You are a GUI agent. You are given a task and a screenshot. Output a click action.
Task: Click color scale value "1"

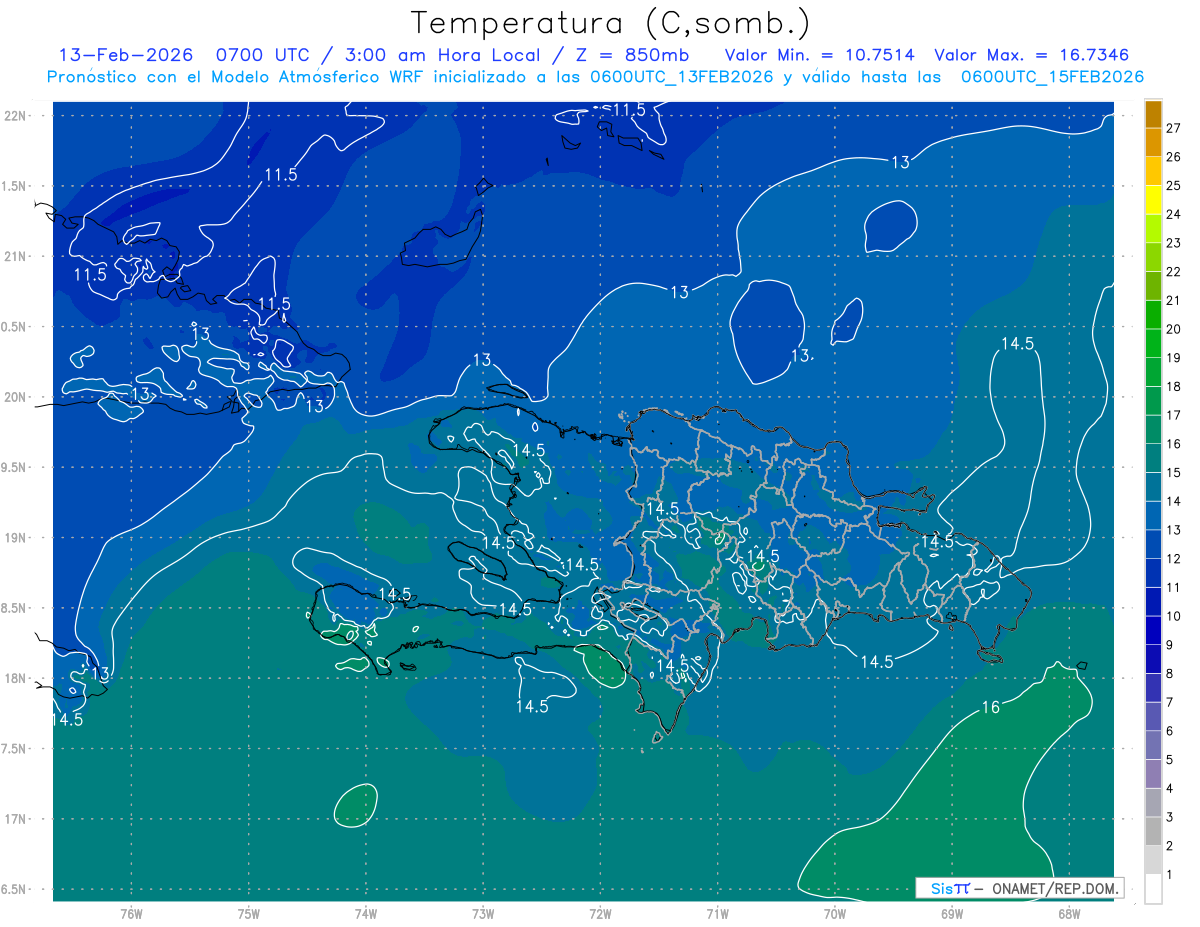coord(1170,874)
